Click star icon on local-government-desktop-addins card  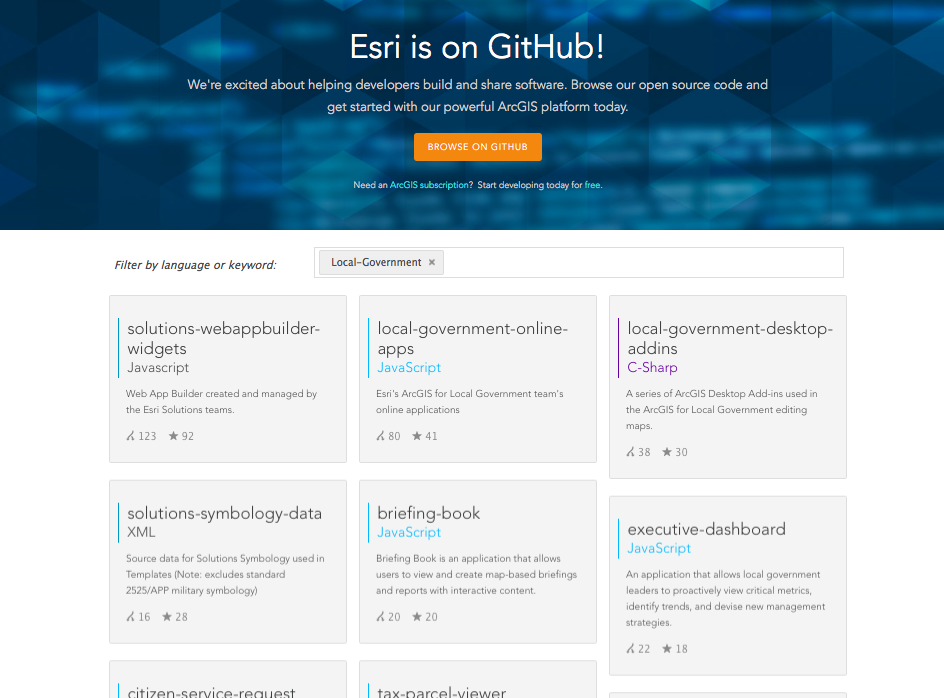coord(666,452)
